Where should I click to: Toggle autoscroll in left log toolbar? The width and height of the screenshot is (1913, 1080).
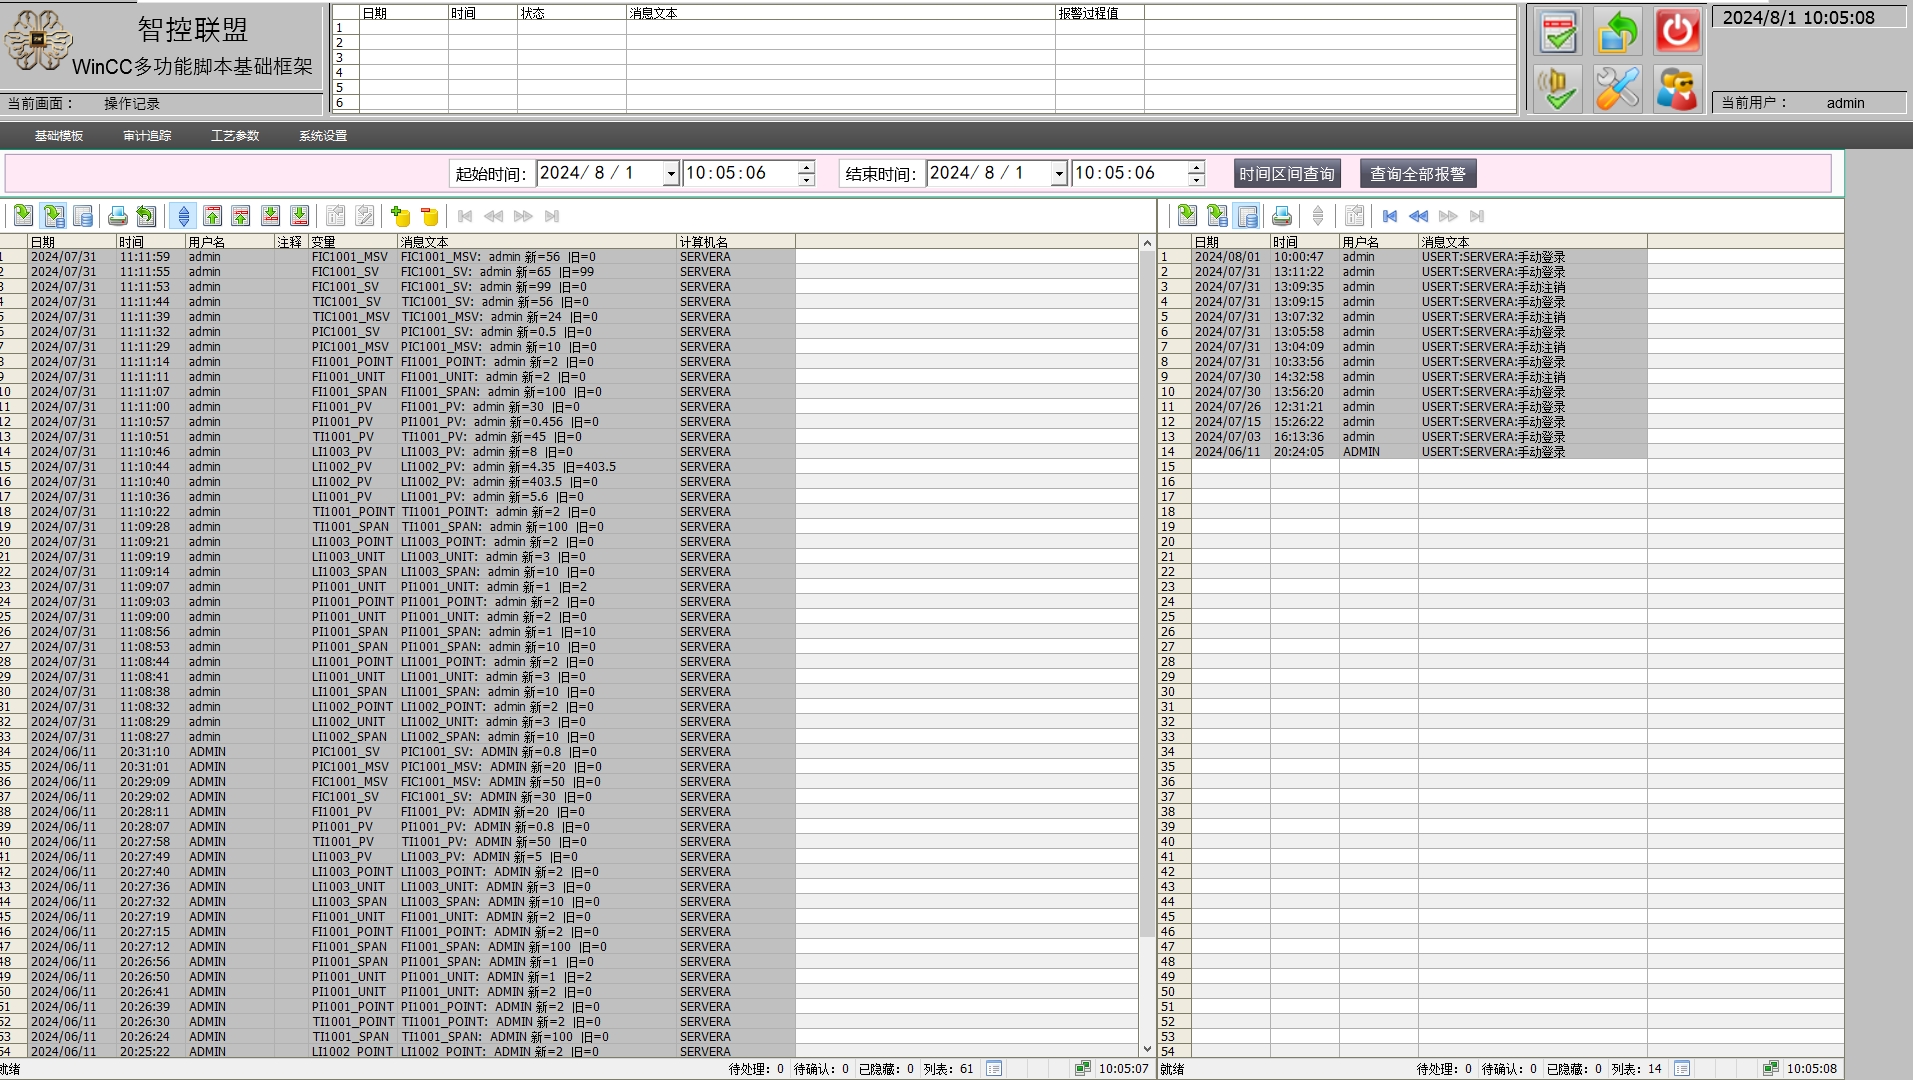183,216
